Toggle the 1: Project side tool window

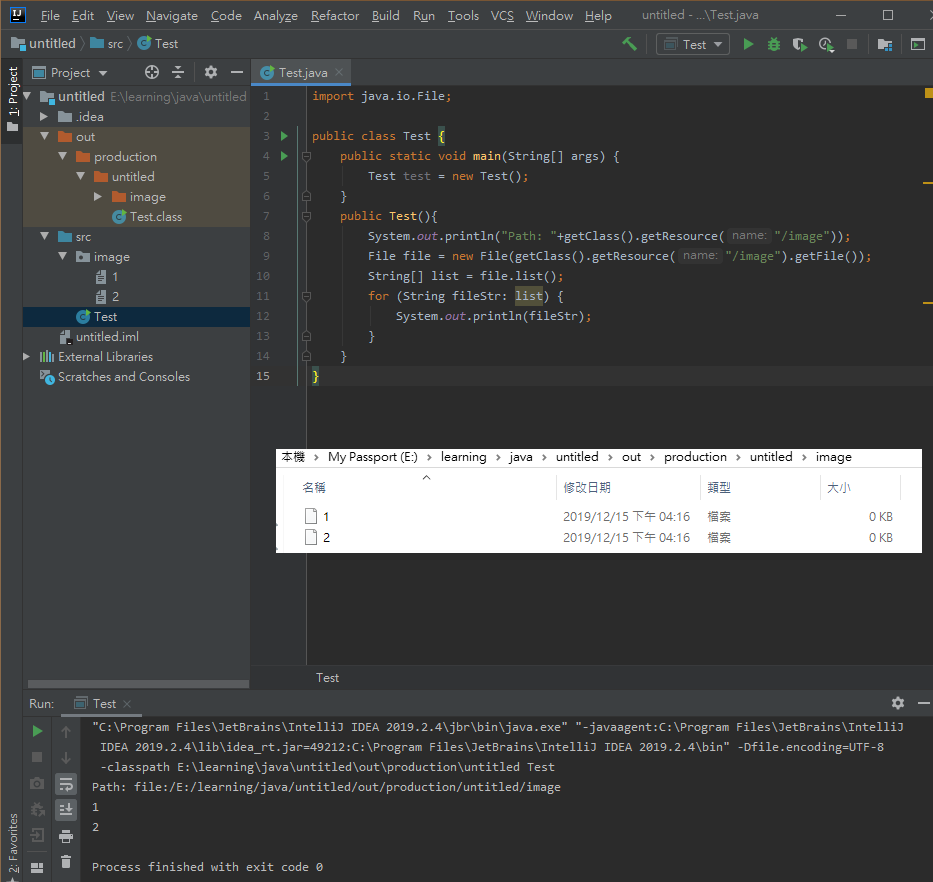point(12,99)
